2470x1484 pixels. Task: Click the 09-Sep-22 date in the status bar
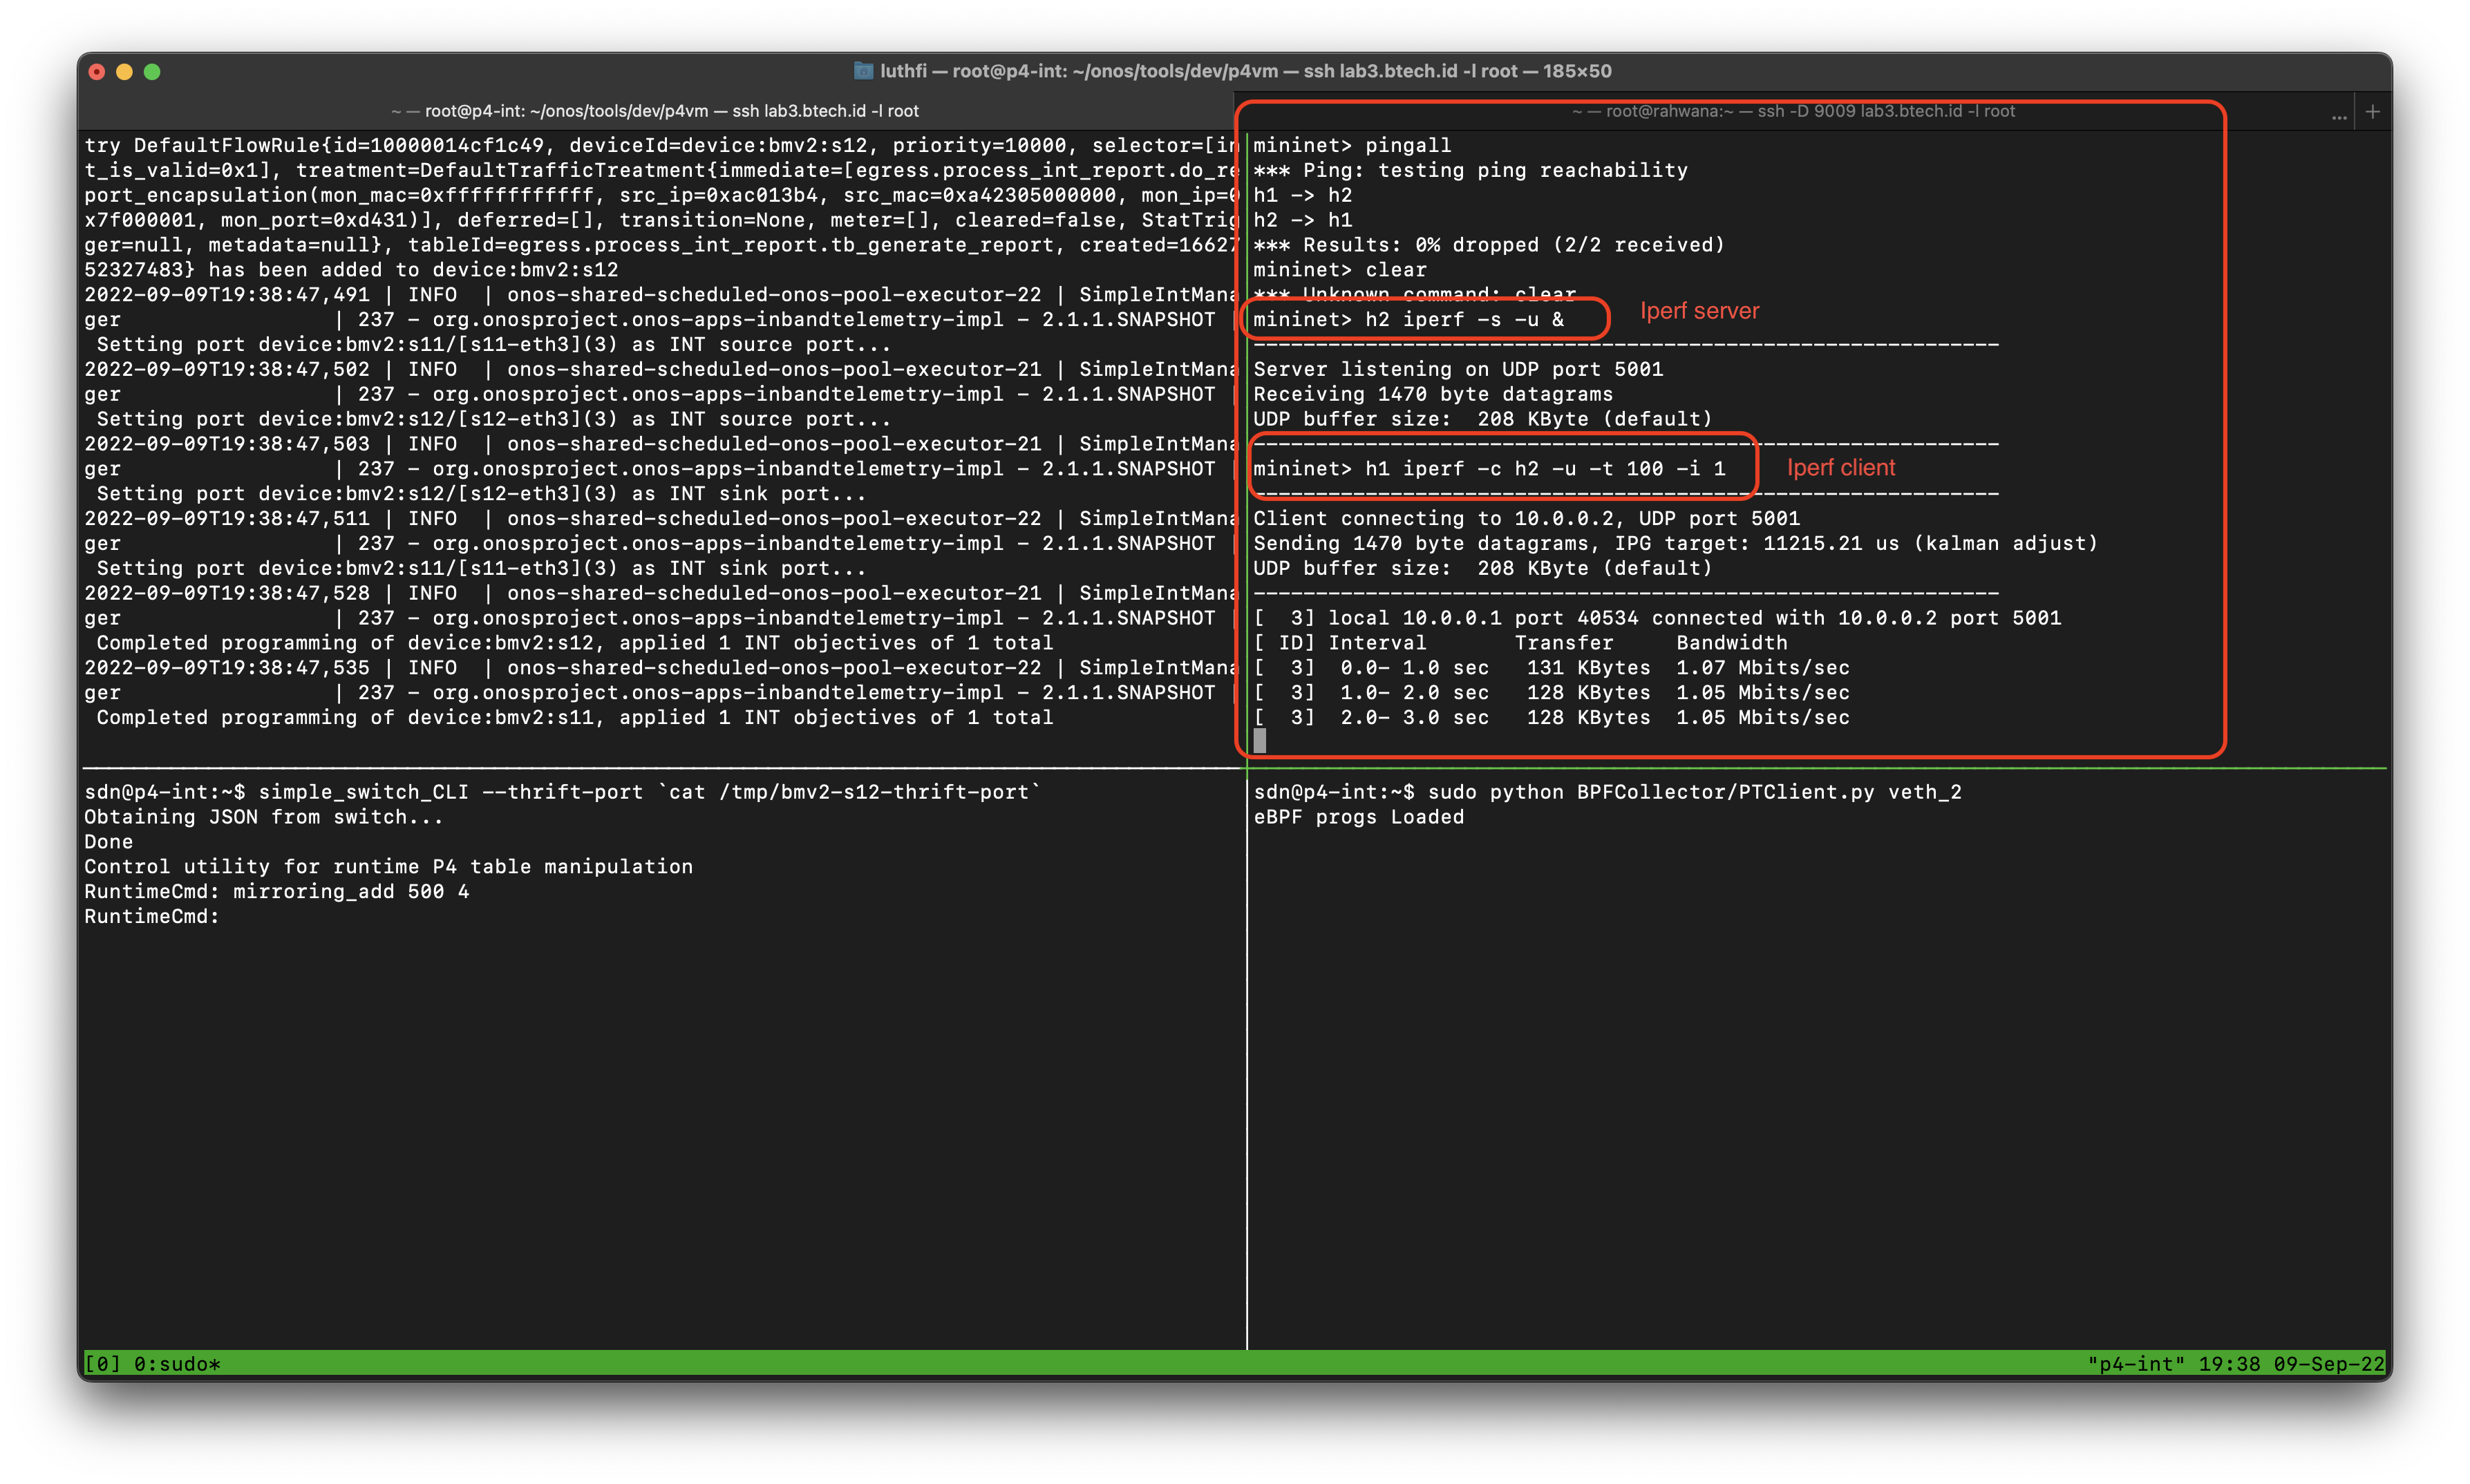click(x=2329, y=1364)
